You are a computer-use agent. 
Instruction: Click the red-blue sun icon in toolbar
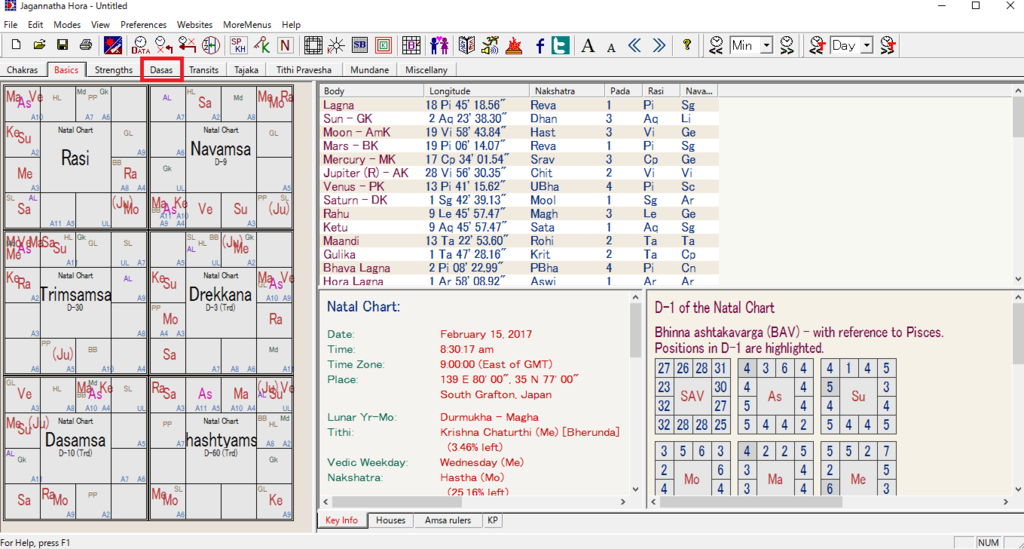112,45
